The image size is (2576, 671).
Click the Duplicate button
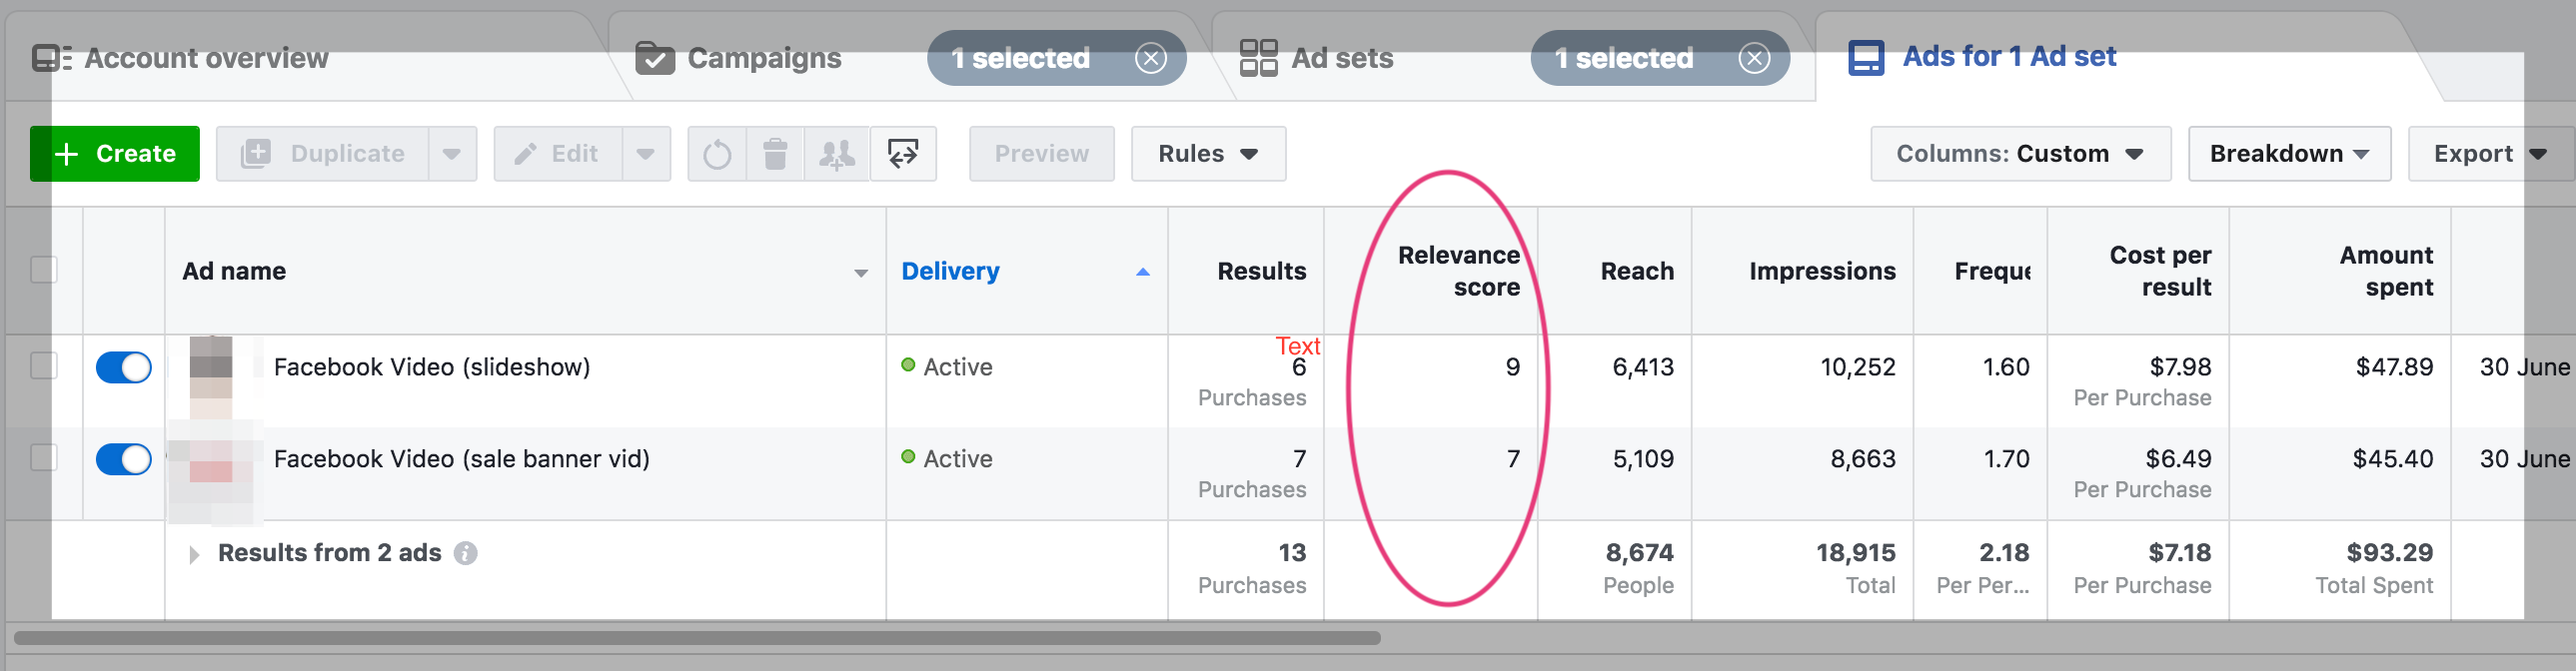tap(323, 154)
